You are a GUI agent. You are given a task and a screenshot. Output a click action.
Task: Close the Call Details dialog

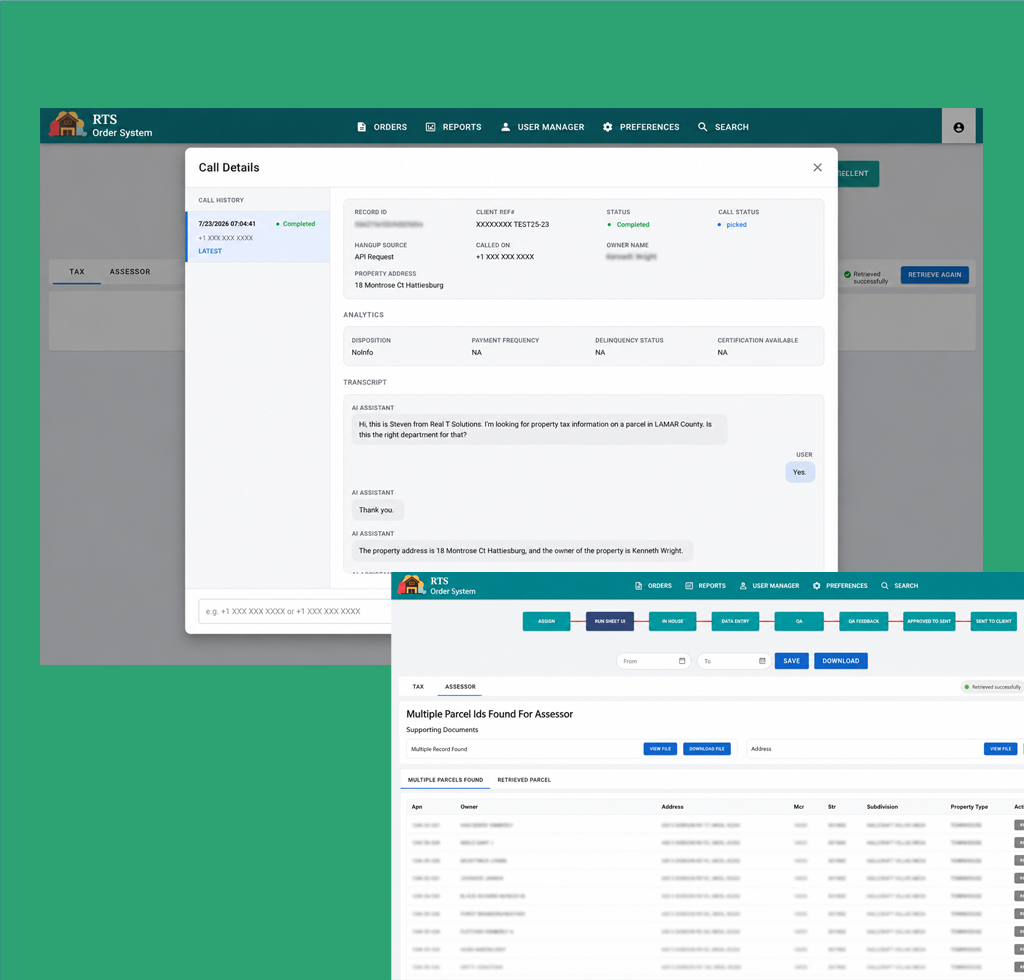click(817, 168)
